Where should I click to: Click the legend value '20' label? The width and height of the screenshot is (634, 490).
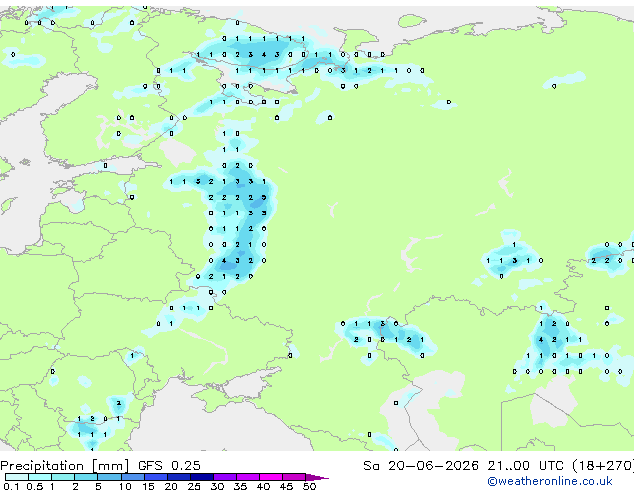tap(171, 486)
